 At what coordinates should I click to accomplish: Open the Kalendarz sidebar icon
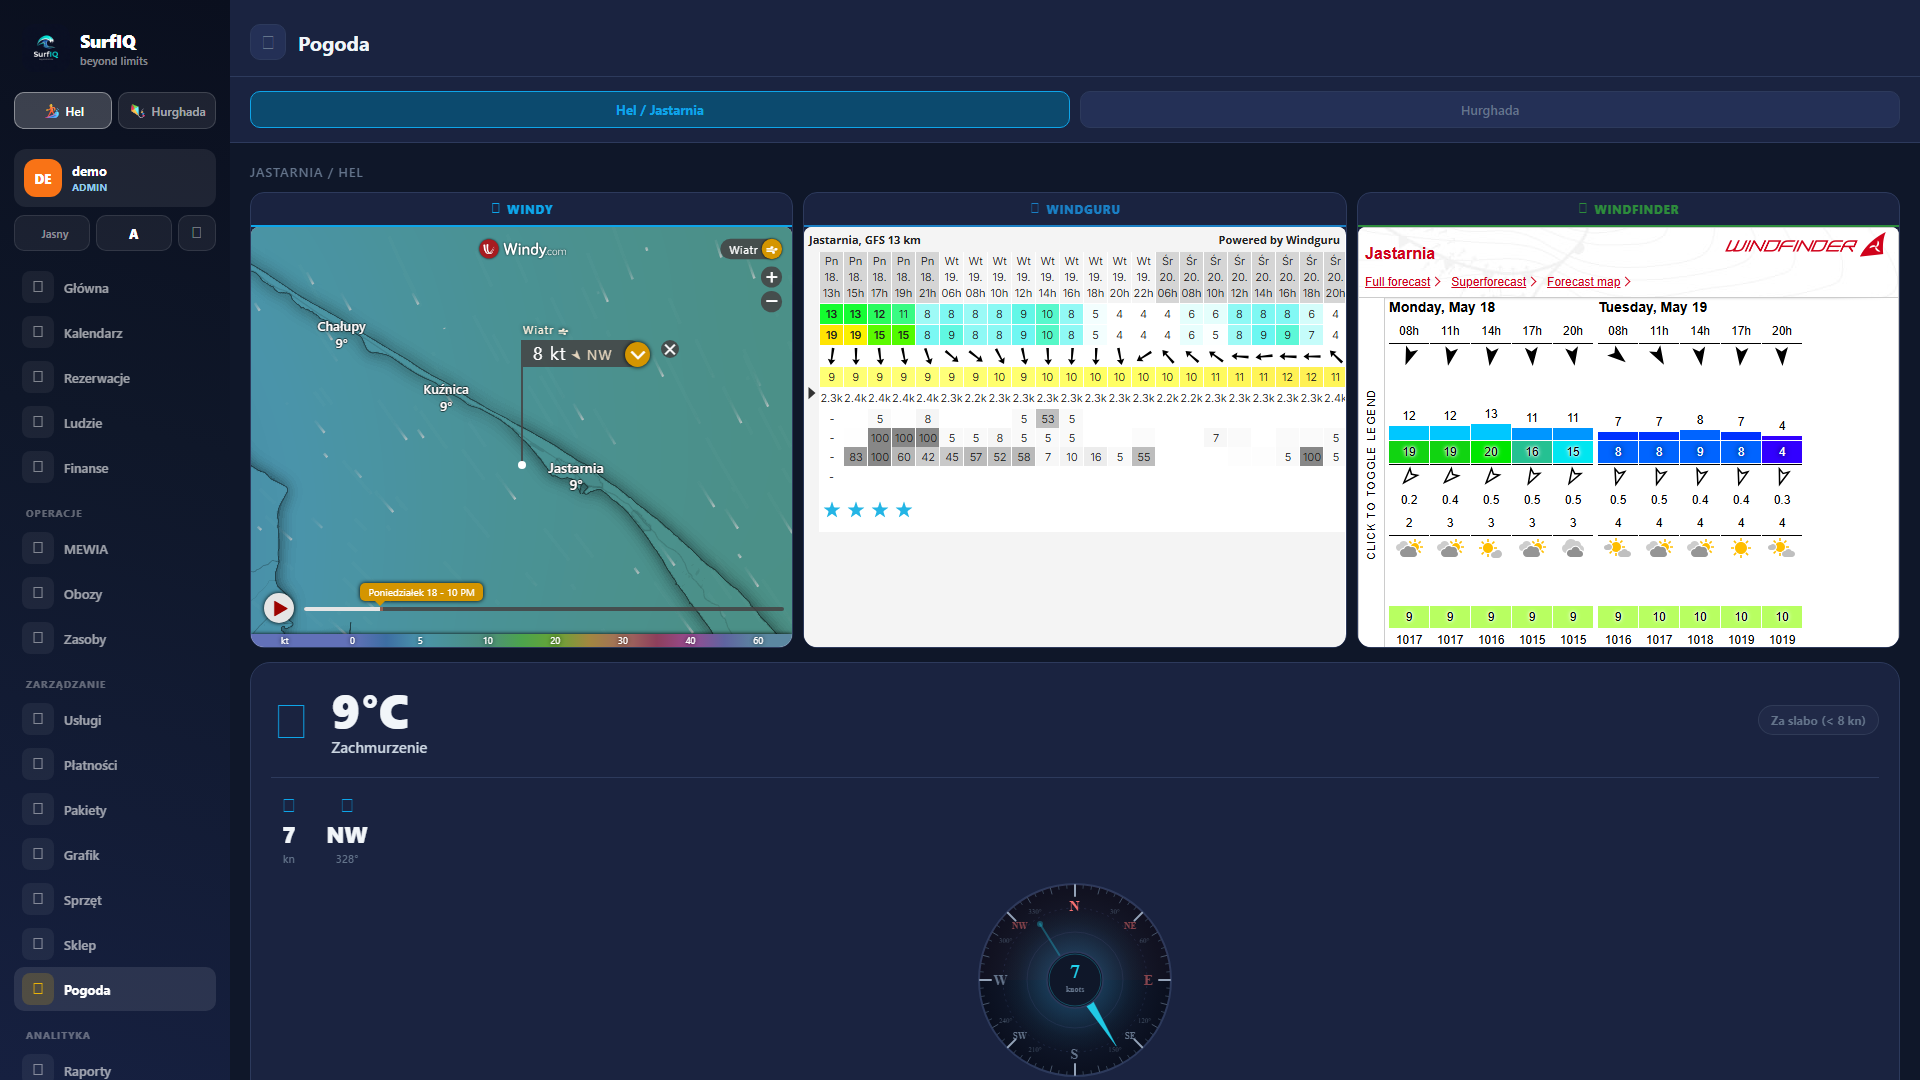38,332
